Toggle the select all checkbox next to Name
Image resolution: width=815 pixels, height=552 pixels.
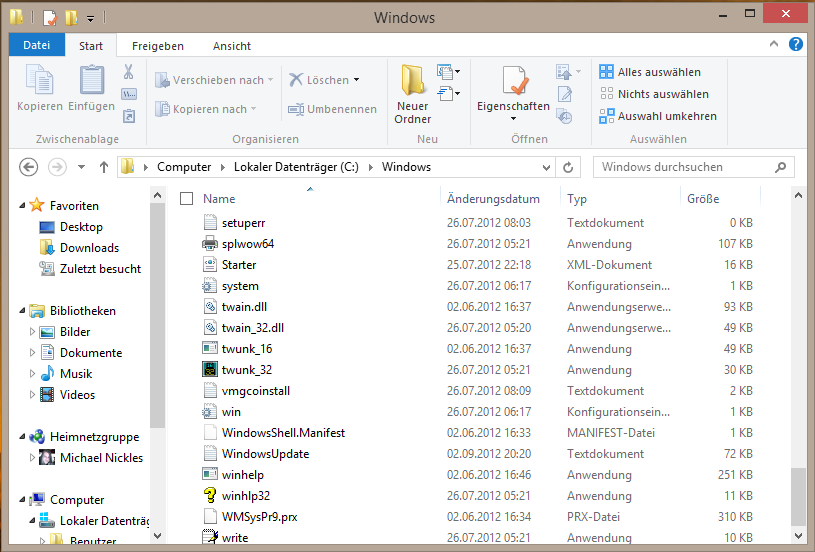coord(186,199)
